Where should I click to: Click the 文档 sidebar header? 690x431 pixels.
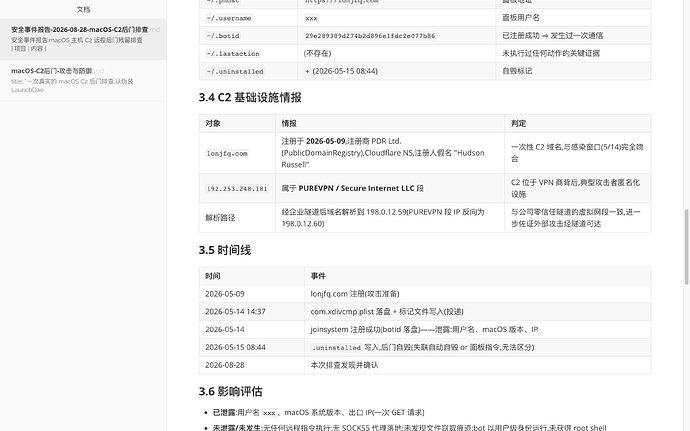(83, 10)
